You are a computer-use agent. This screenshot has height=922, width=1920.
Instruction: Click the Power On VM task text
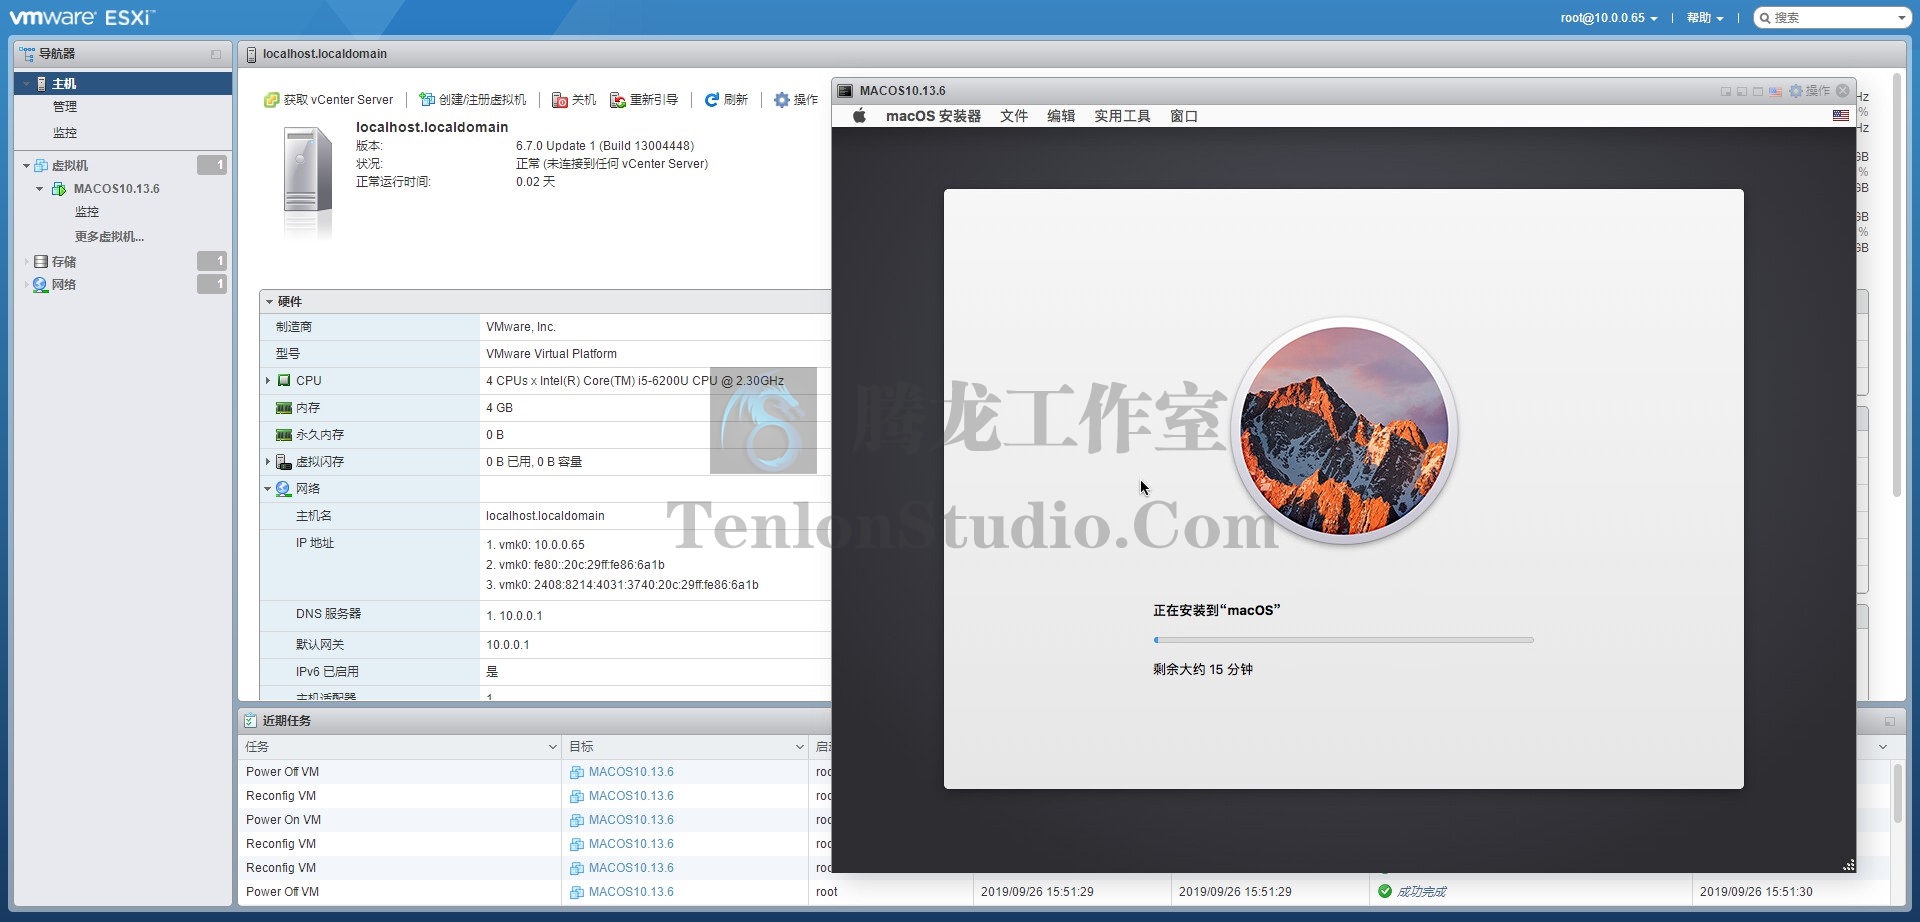point(284,820)
